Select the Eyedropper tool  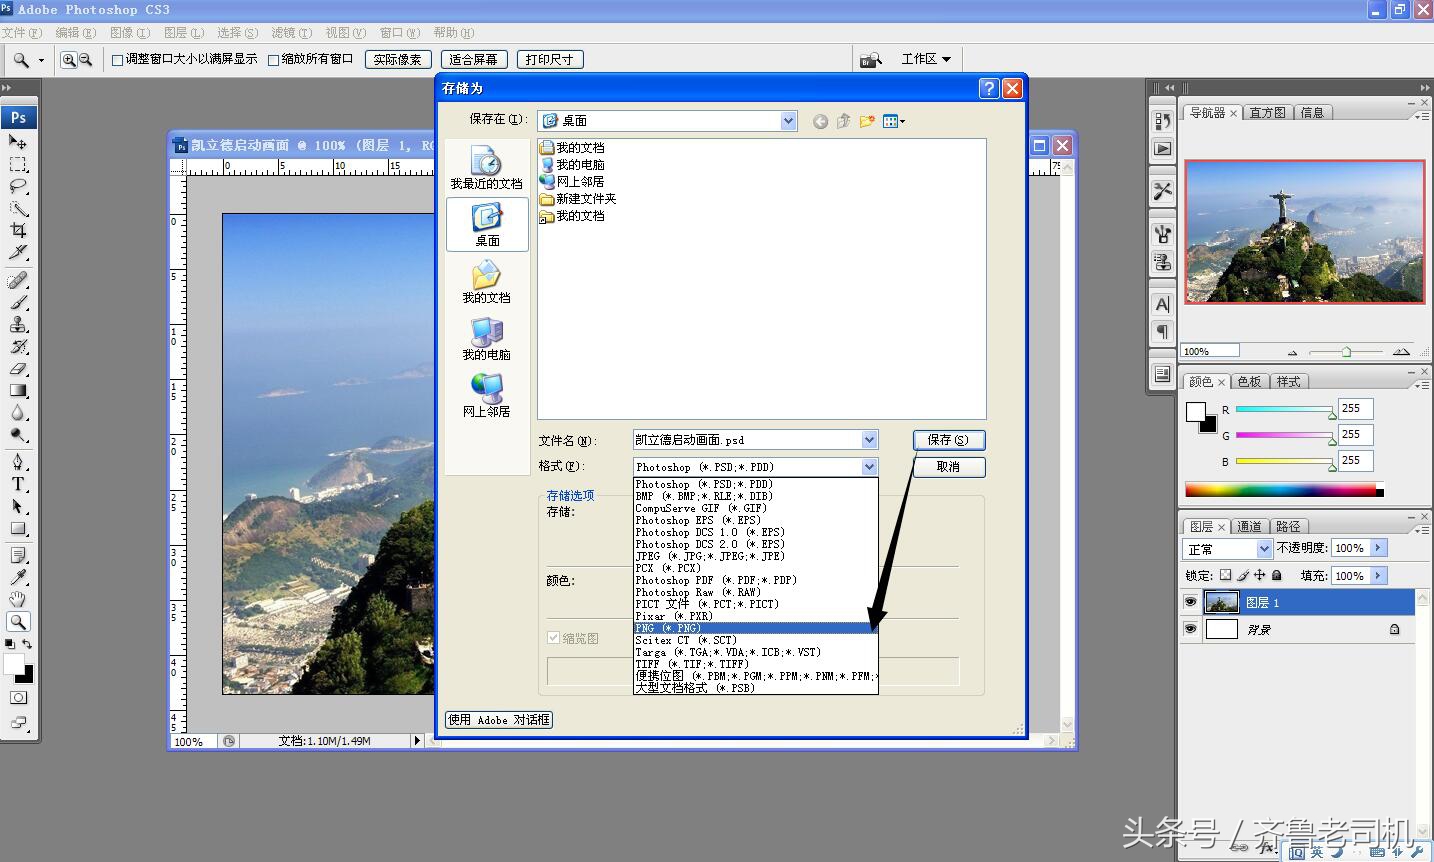tap(18, 577)
